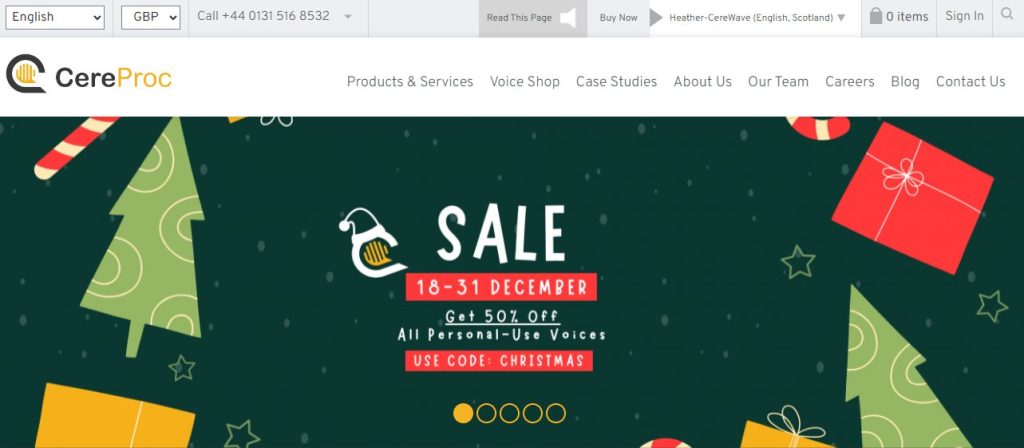Open the Products & Services menu
This screenshot has height=448, width=1024.
[x=410, y=82]
